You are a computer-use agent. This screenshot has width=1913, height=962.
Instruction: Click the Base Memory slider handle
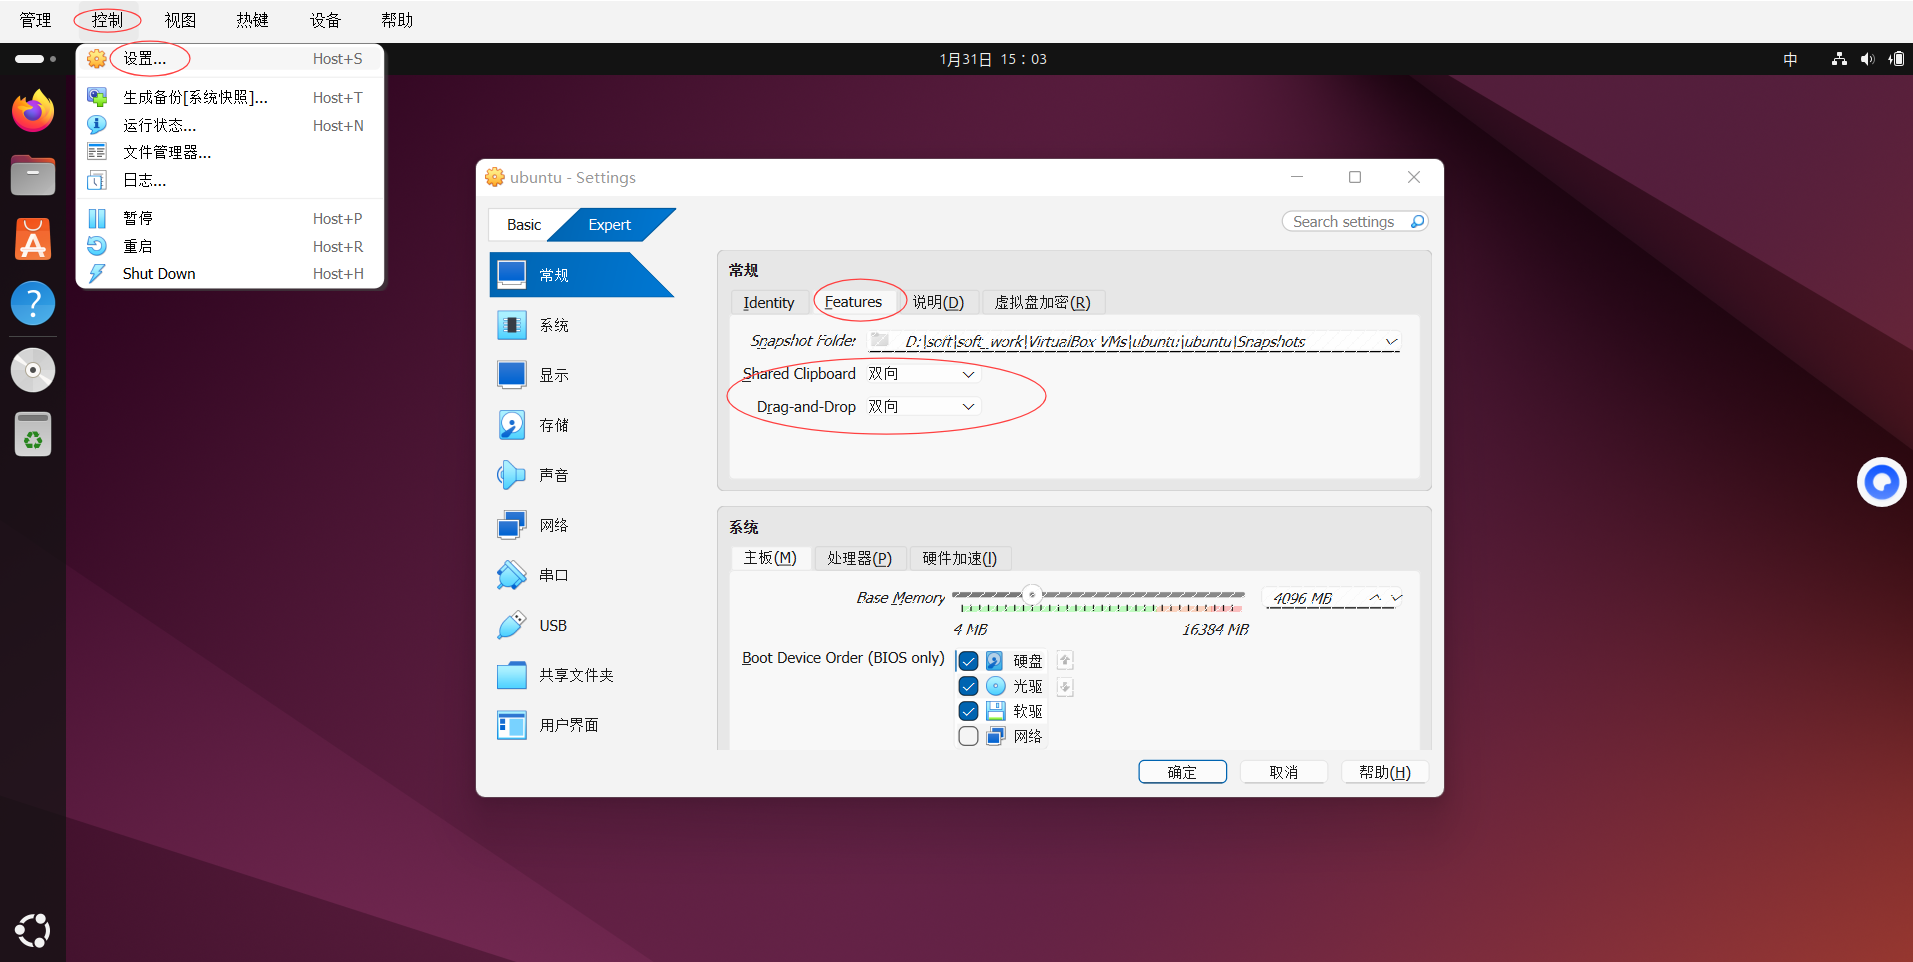click(1032, 595)
